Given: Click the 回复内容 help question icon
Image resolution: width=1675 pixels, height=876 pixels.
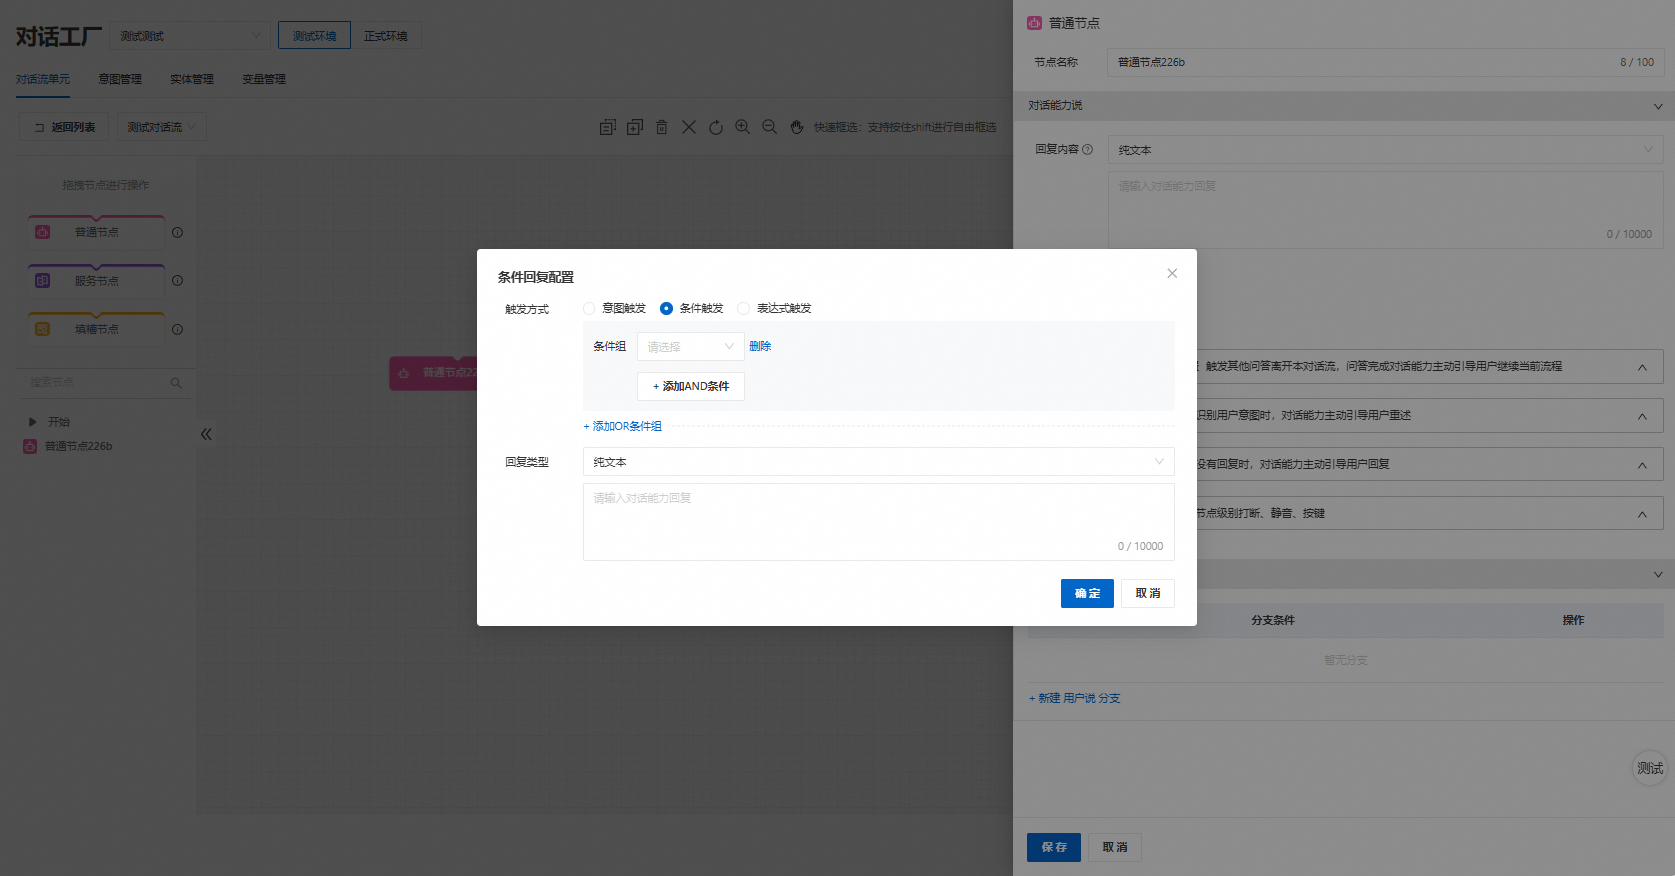Looking at the screenshot, I should click(x=1088, y=149).
